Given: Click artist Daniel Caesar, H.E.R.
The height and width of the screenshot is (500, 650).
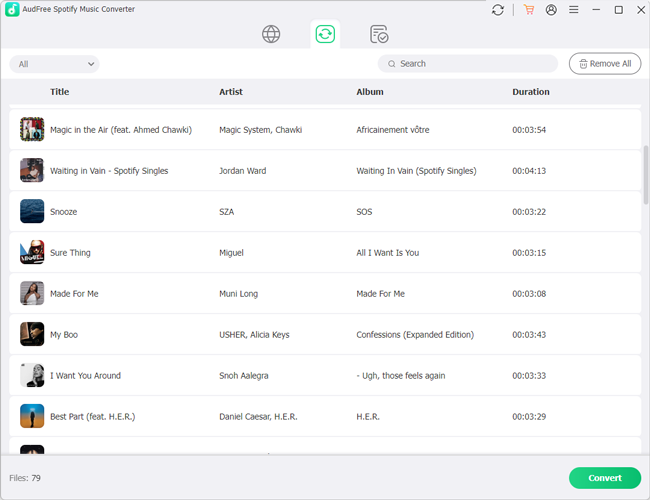Looking at the screenshot, I should pos(258,417).
